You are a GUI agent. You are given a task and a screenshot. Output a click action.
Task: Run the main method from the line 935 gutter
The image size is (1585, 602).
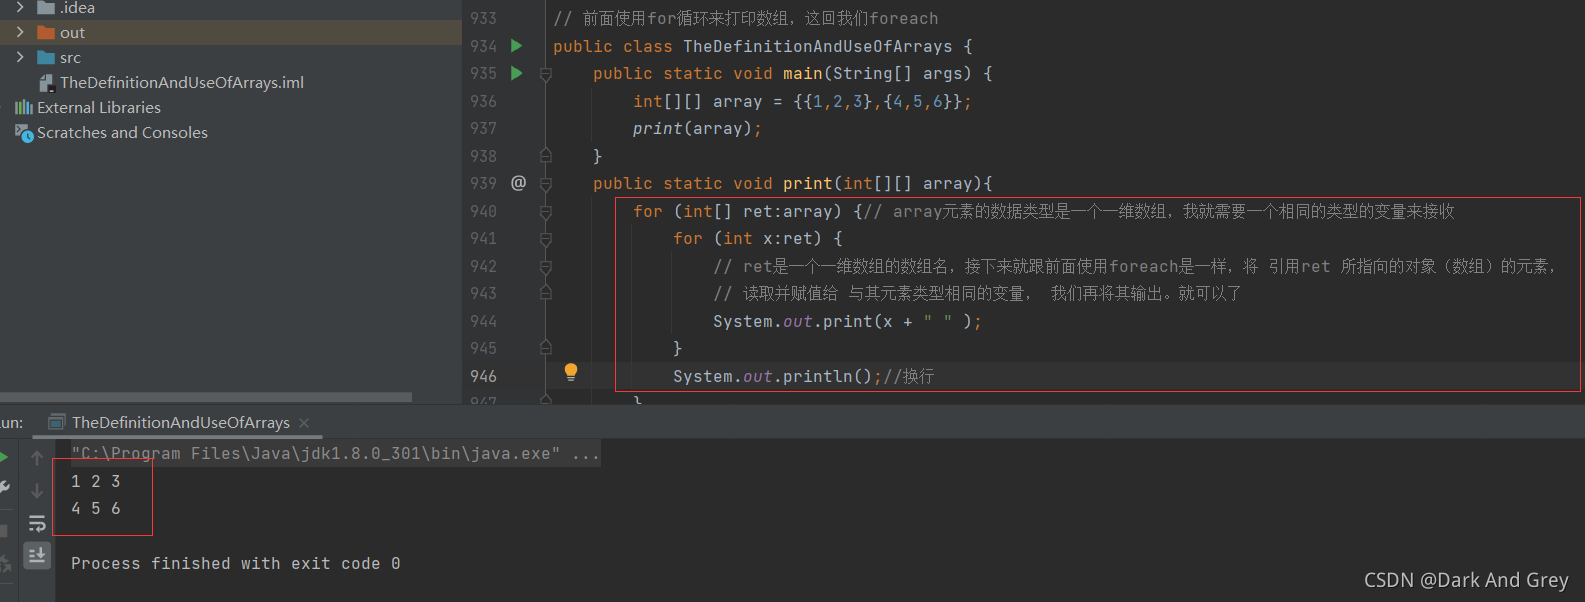517,73
